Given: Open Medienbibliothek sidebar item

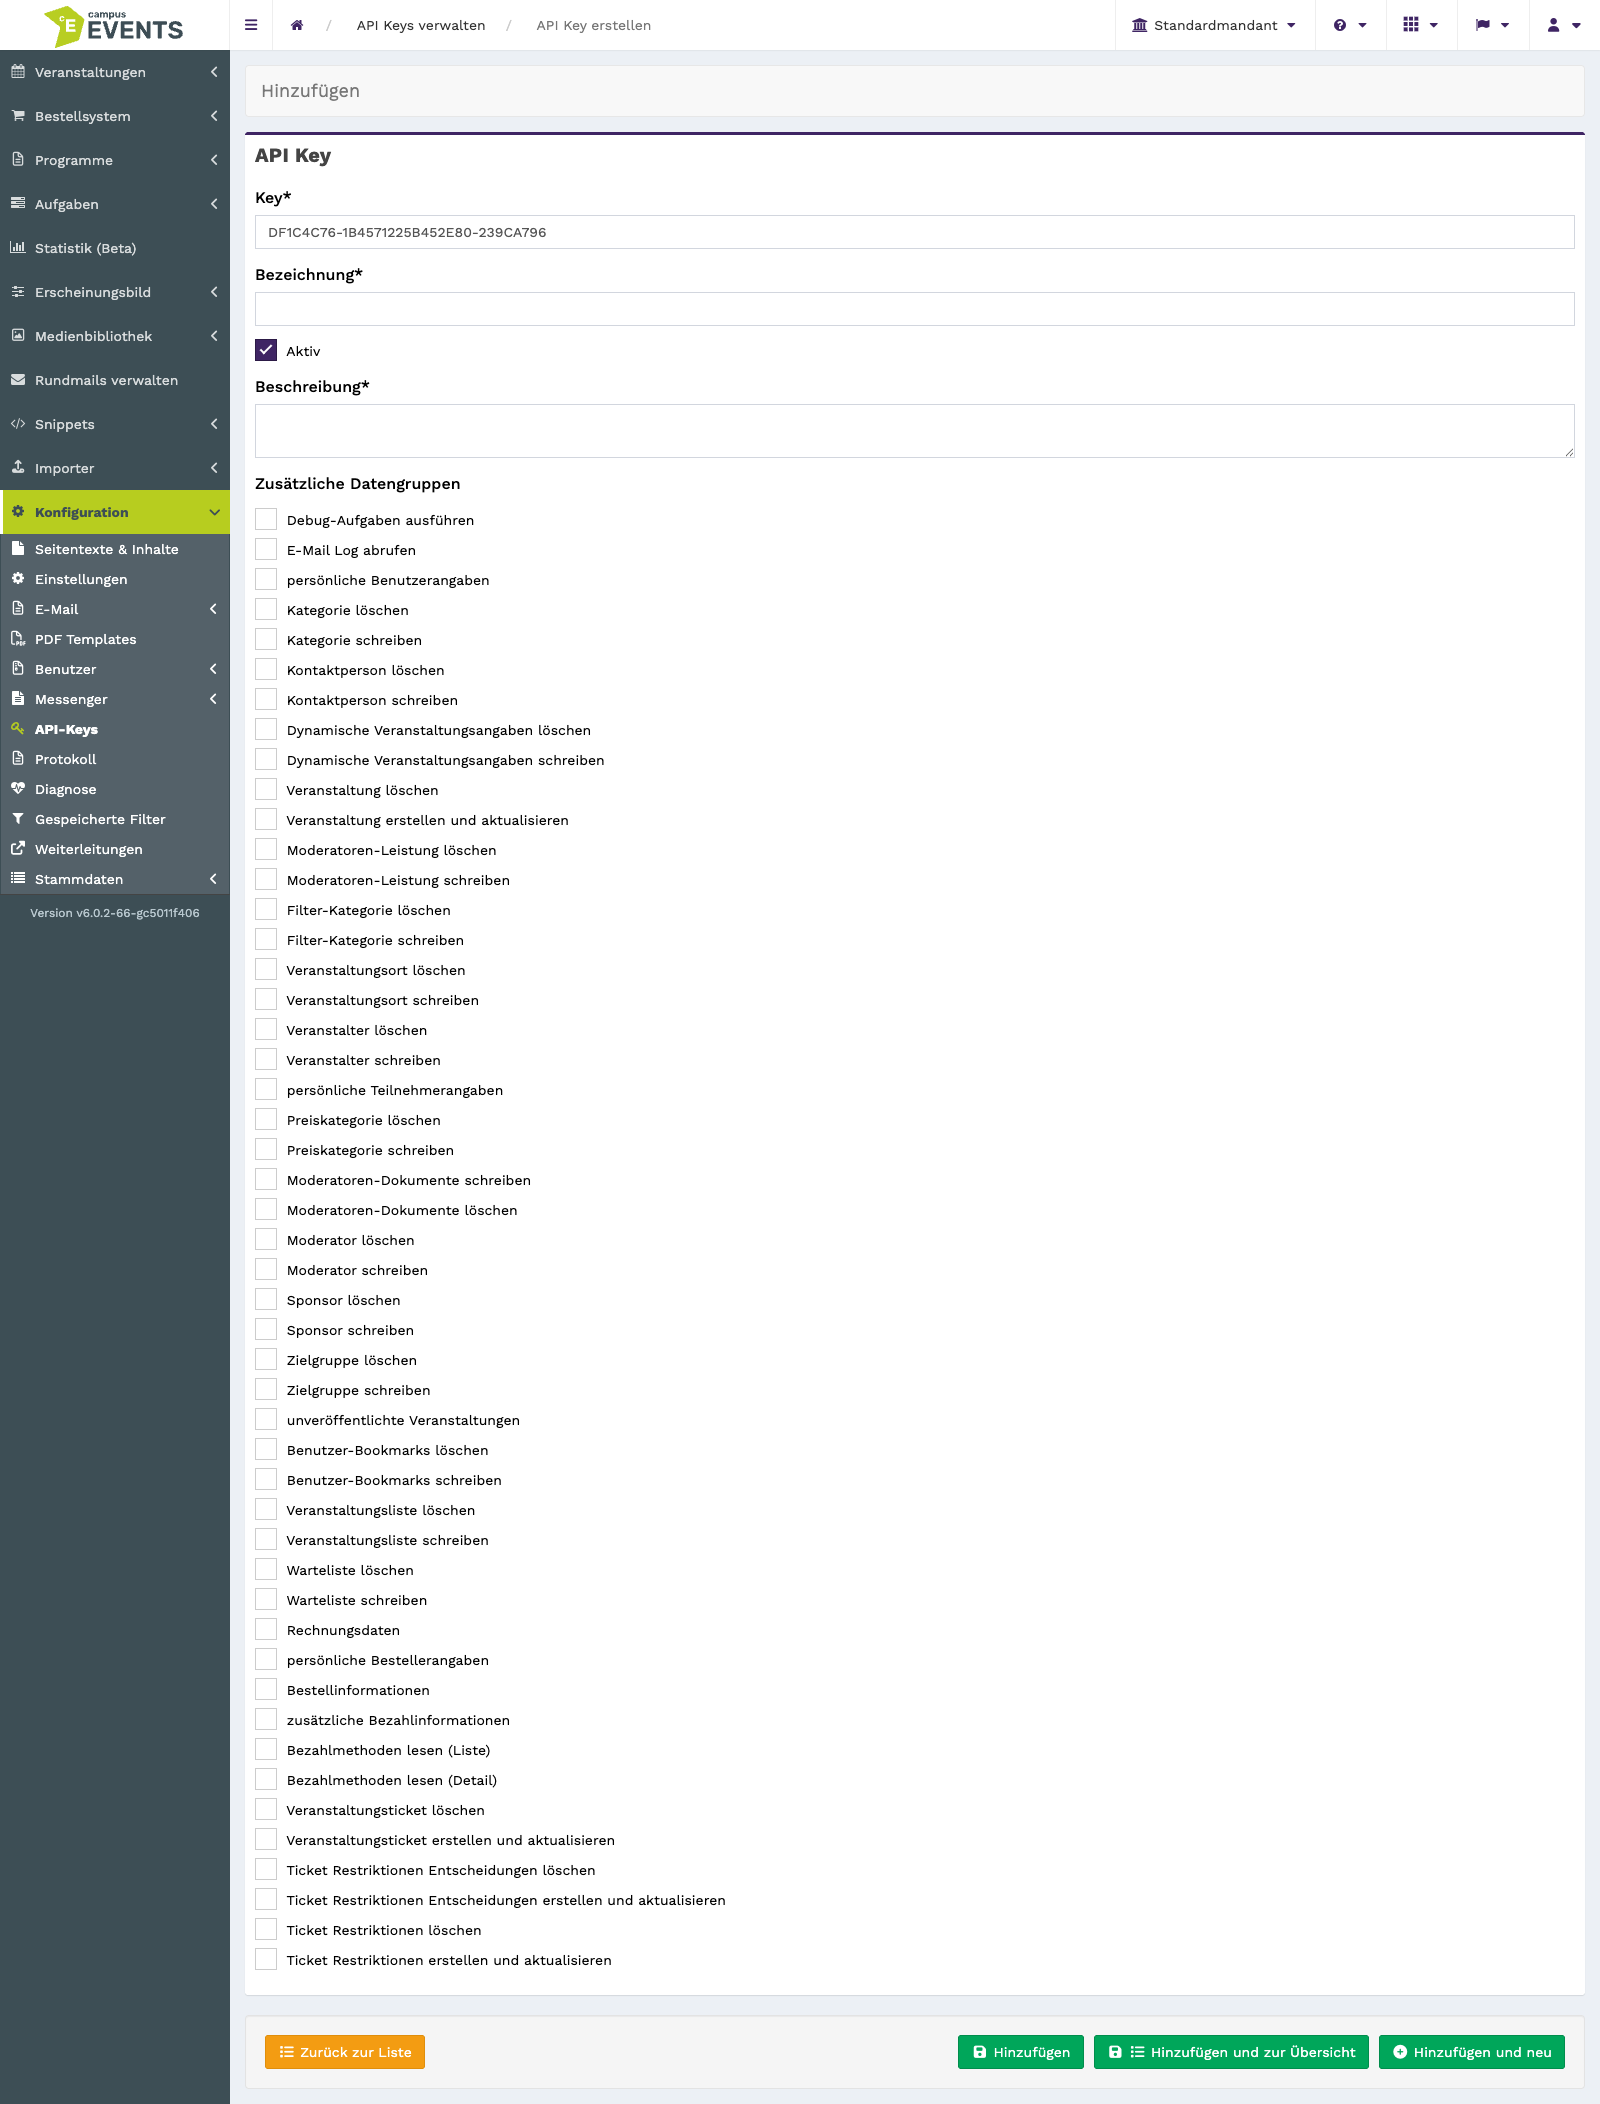Looking at the screenshot, I should 115,336.
